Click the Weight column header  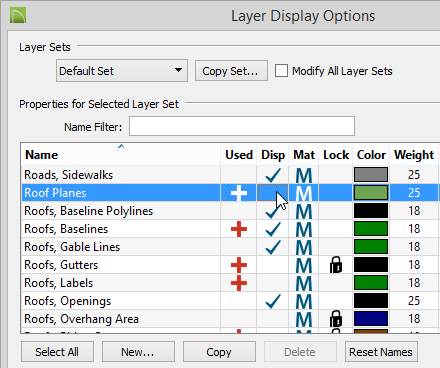coord(414,155)
